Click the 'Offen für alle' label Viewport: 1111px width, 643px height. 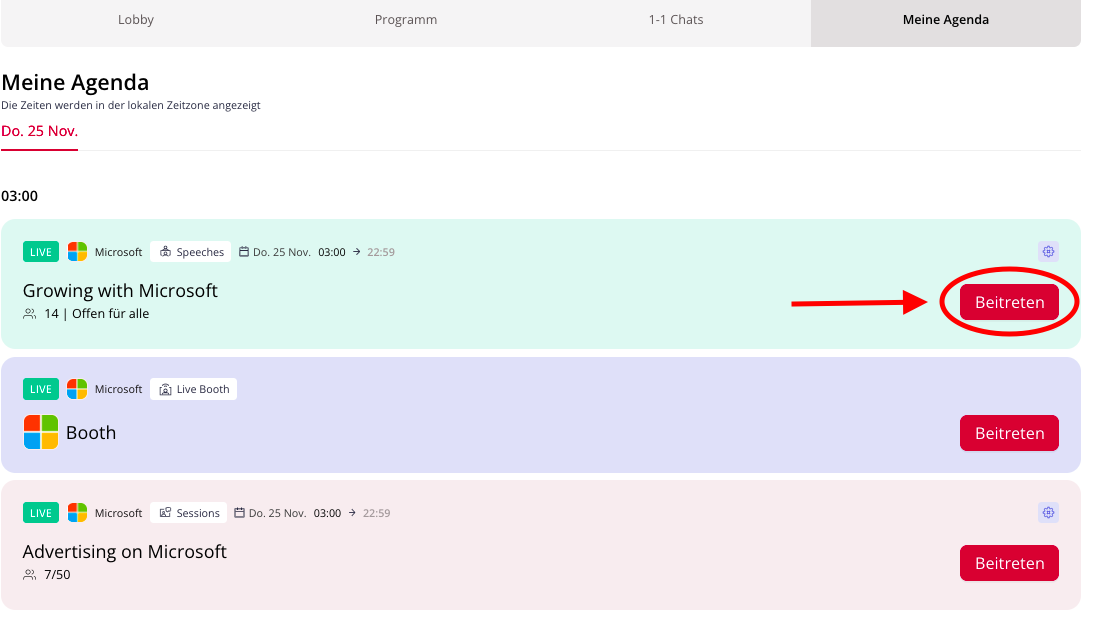(x=111, y=313)
